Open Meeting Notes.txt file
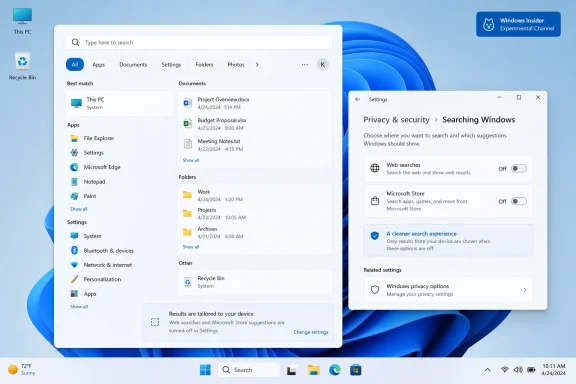 pos(255,145)
